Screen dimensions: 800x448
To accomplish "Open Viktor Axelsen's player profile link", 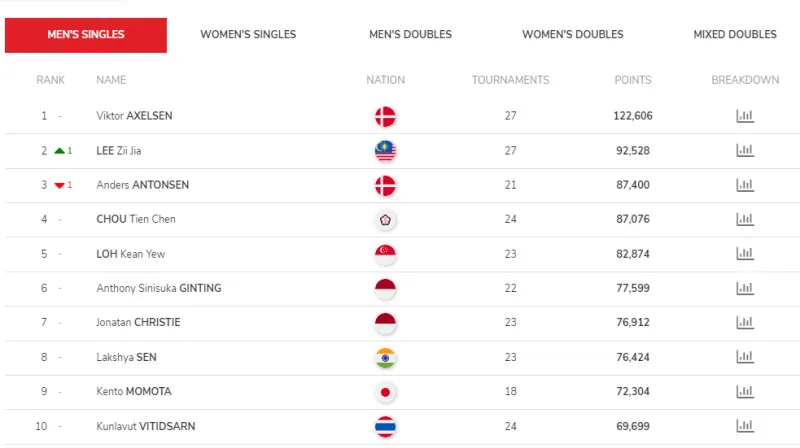I will (x=134, y=116).
